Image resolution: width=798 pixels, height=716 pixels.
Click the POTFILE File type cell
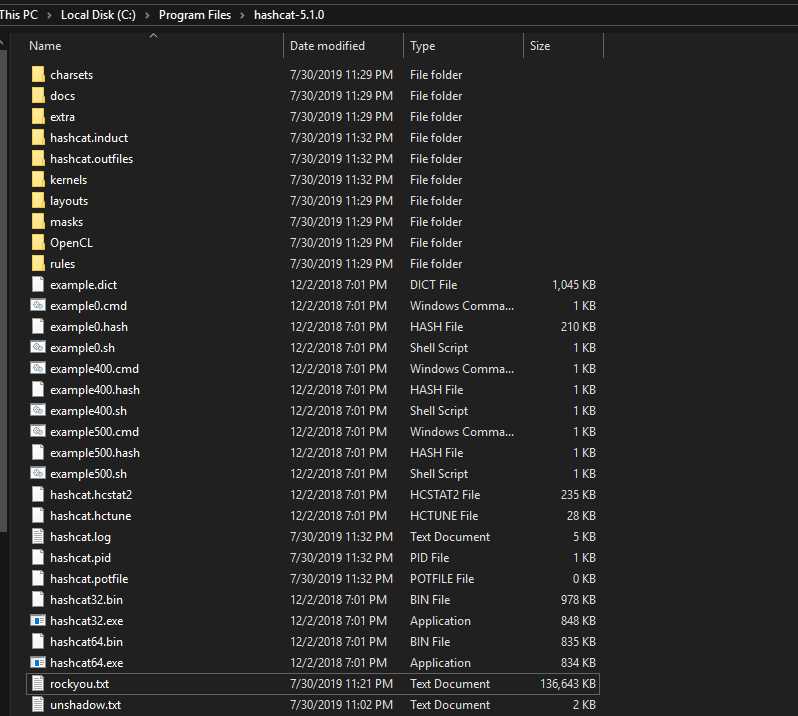pyautogui.click(x=442, y=579)
